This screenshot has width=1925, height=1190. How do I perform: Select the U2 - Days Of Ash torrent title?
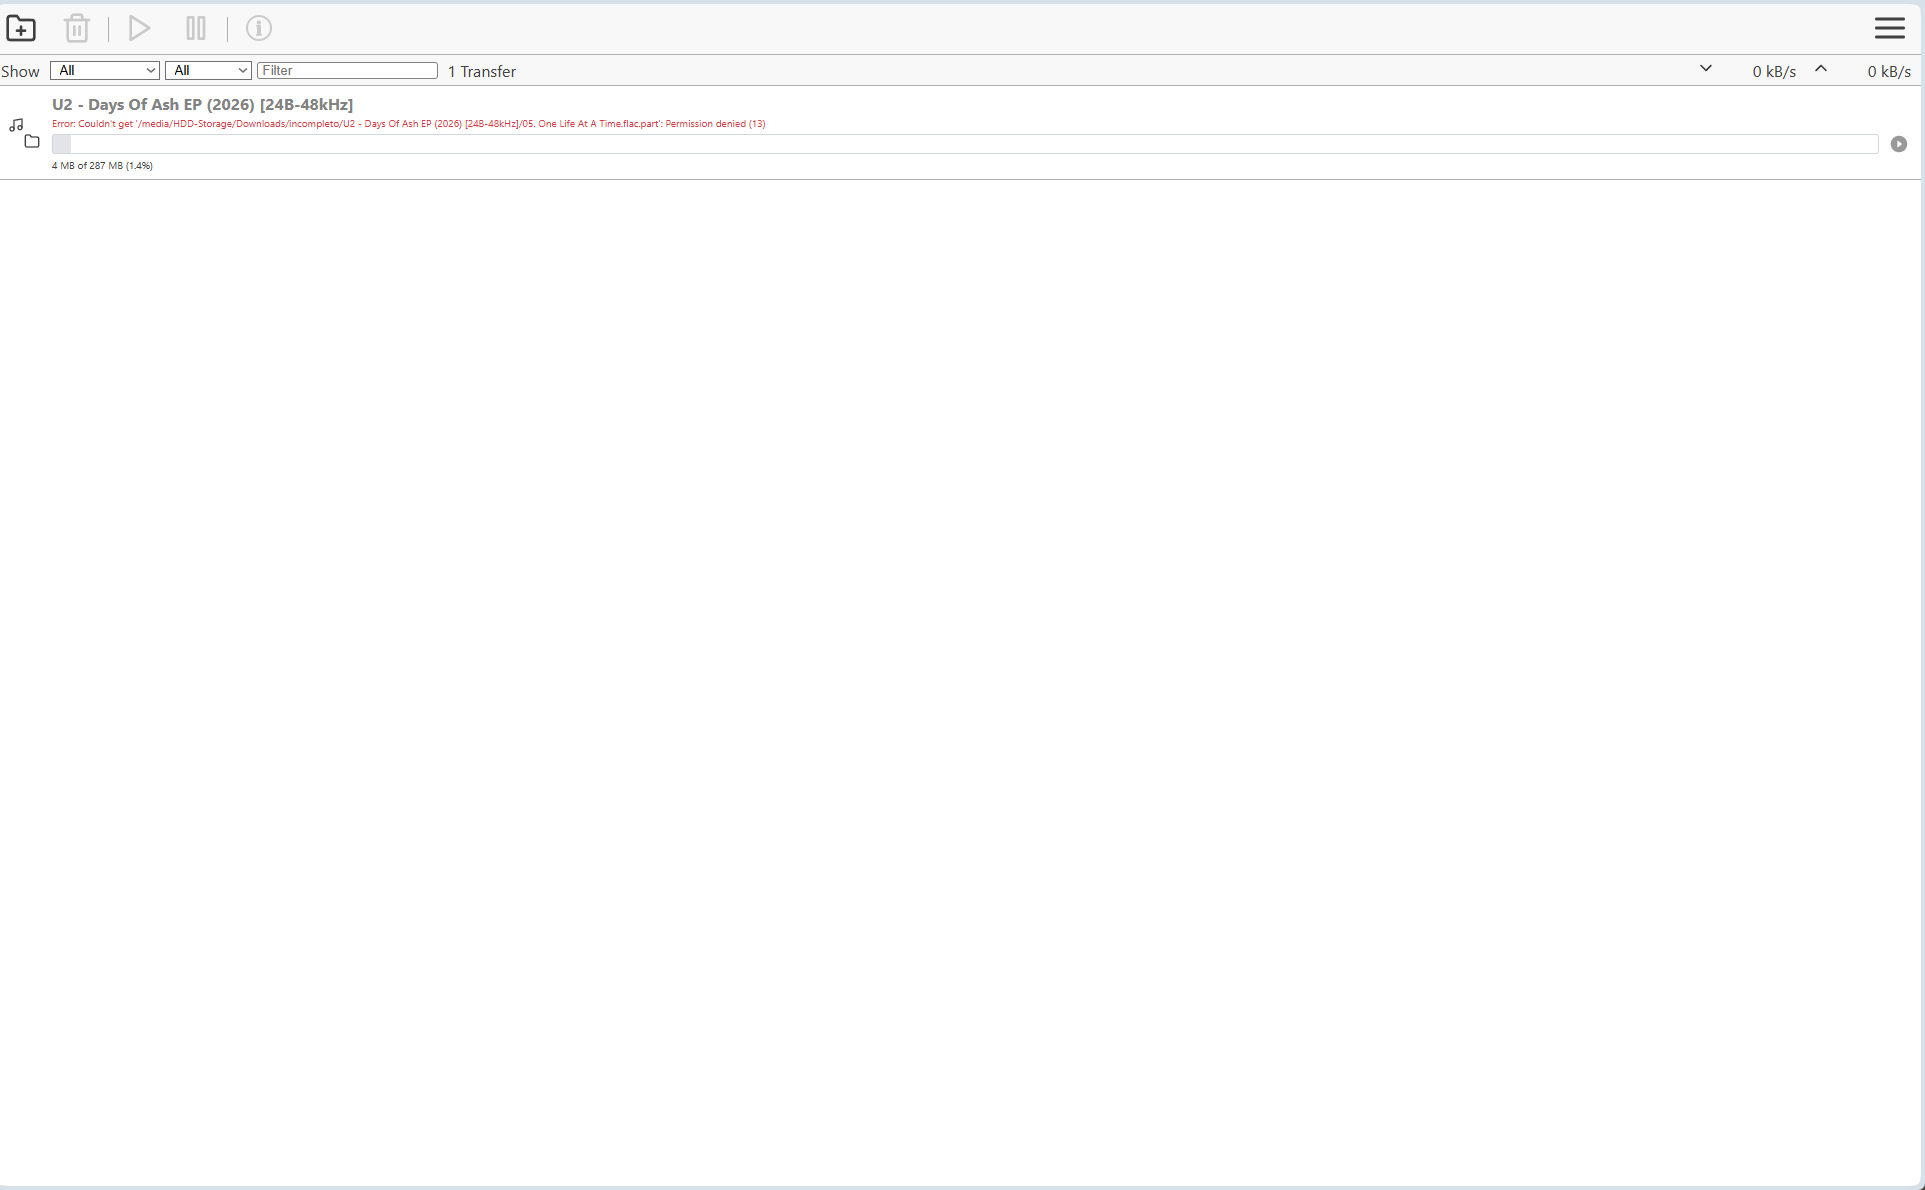202,104
